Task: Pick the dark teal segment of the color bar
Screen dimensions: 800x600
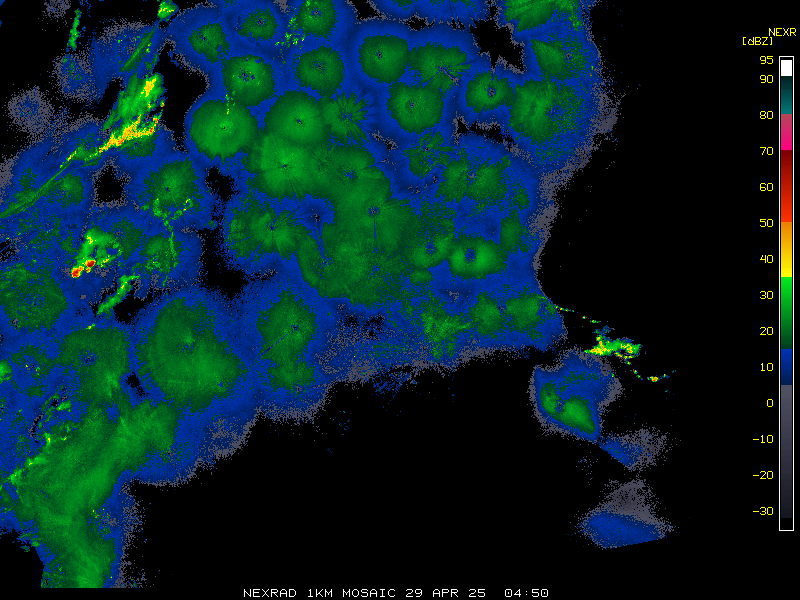Action: [786, 95]
